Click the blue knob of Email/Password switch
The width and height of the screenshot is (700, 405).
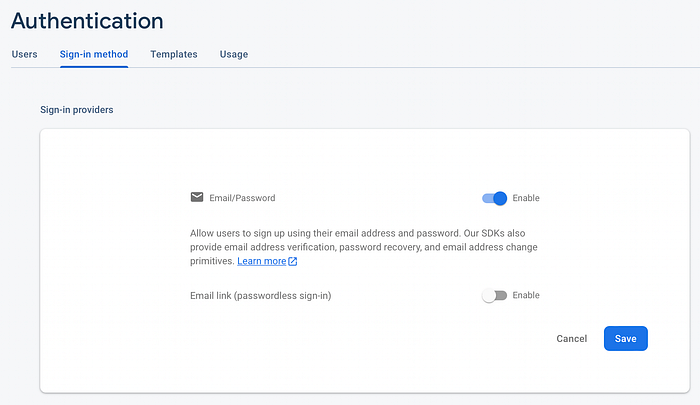click(x=500, y=198)
